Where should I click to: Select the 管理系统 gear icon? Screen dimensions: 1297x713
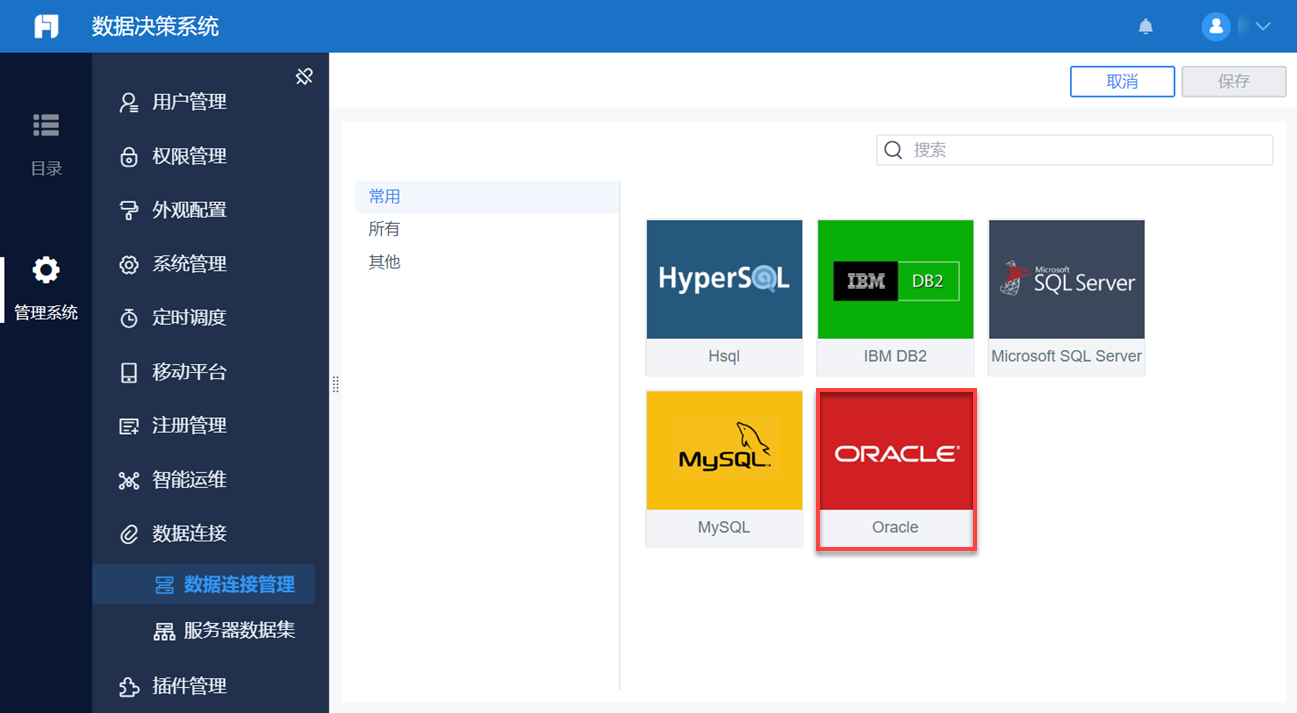tap(46, 270)
